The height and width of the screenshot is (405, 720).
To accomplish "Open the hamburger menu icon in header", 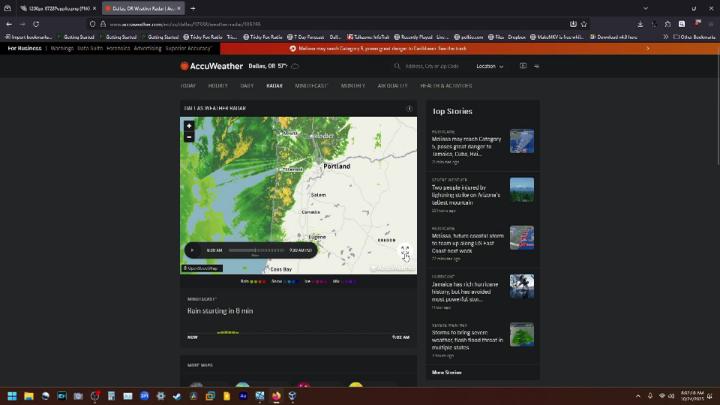I will pos(537,66).
